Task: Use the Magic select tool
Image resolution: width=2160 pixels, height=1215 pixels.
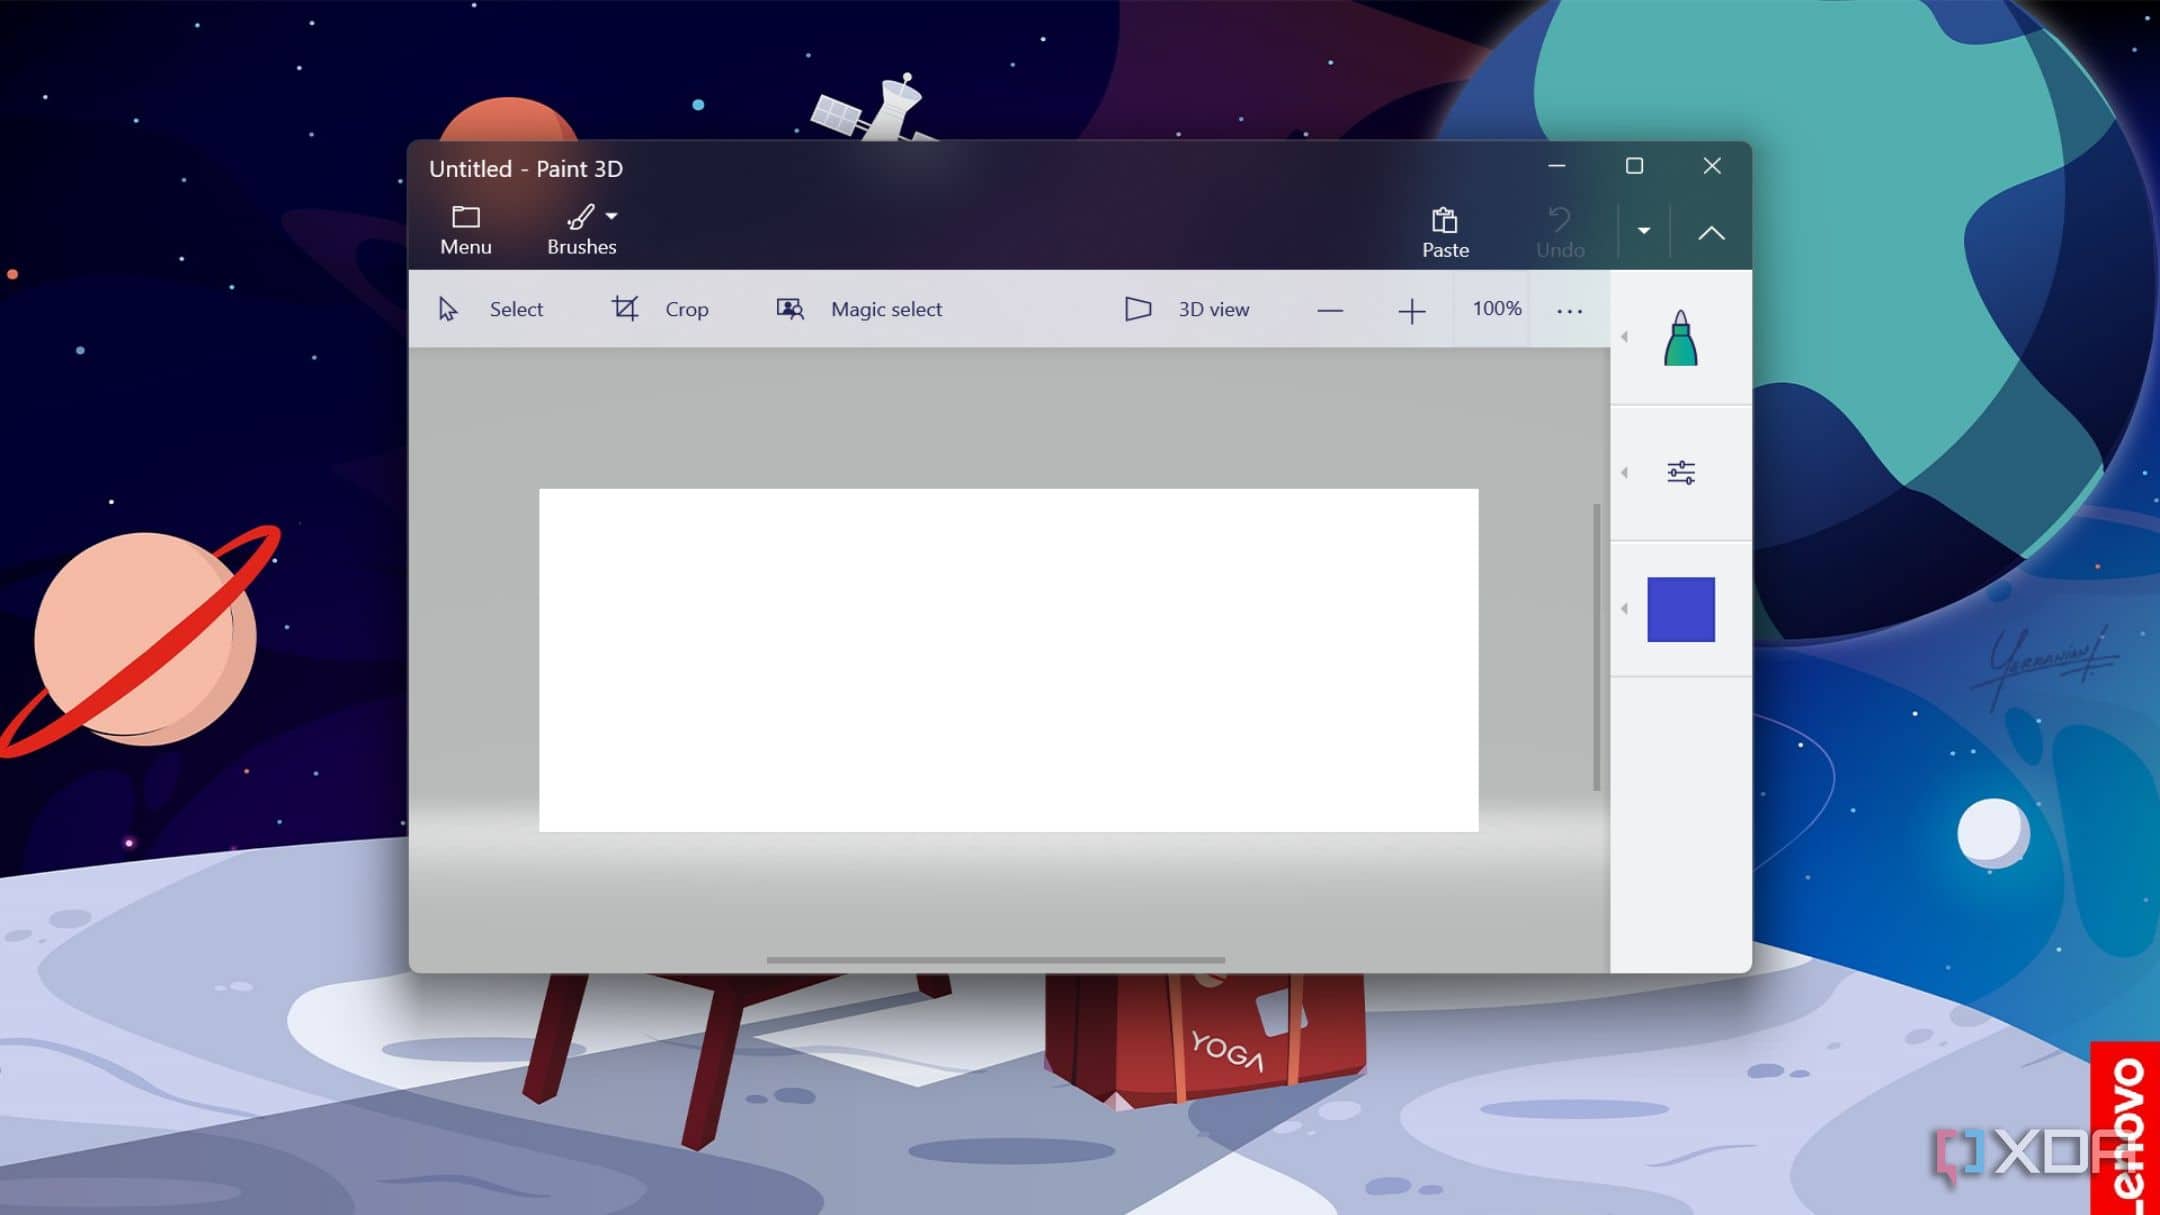Action: tap(859, 309)
